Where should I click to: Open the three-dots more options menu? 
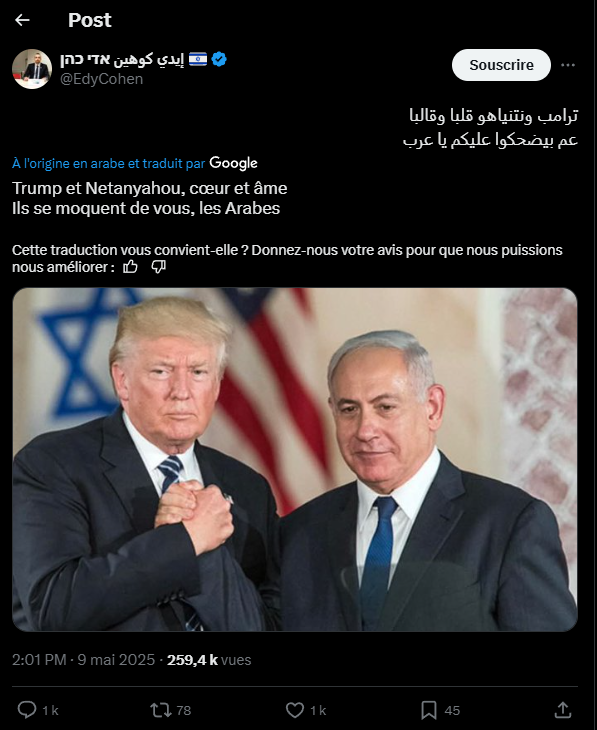568,65
